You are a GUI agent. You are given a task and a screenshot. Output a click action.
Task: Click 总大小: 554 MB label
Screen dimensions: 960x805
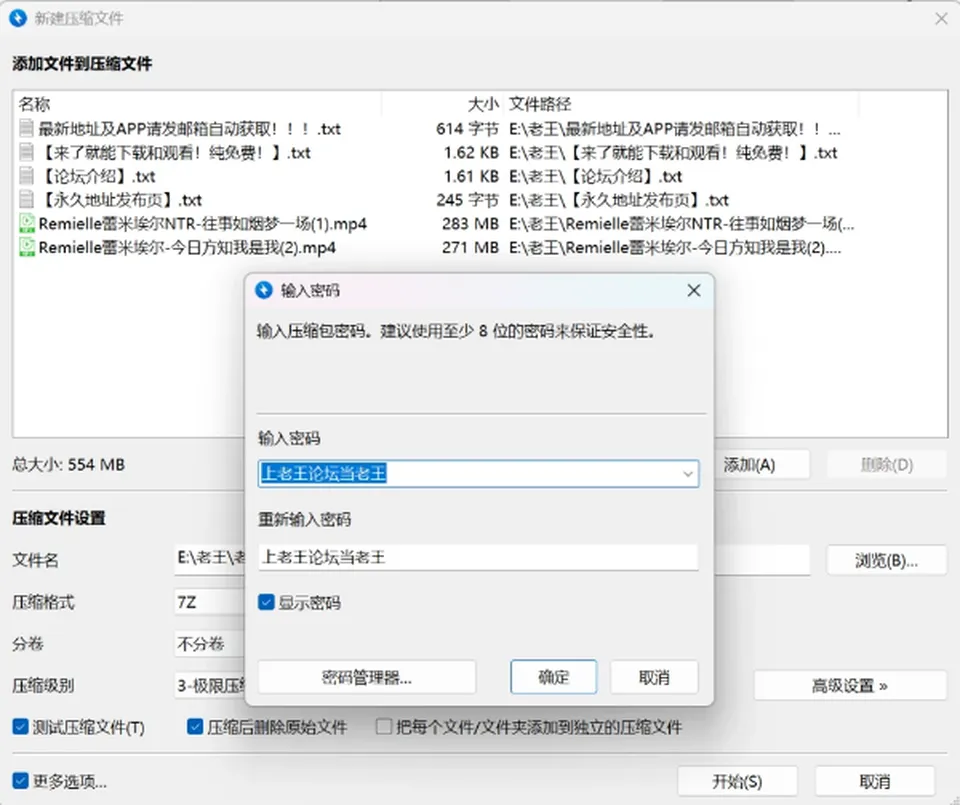[x=68, y=465]
